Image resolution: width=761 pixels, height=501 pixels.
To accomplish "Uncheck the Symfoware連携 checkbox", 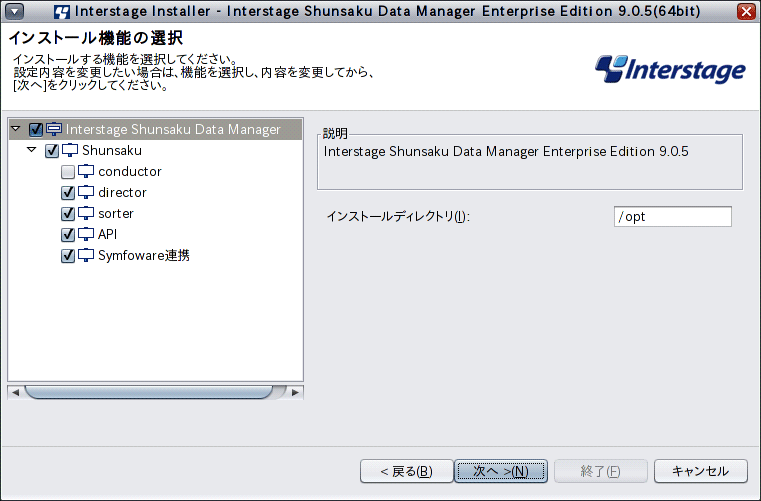I will click(68, 256).
